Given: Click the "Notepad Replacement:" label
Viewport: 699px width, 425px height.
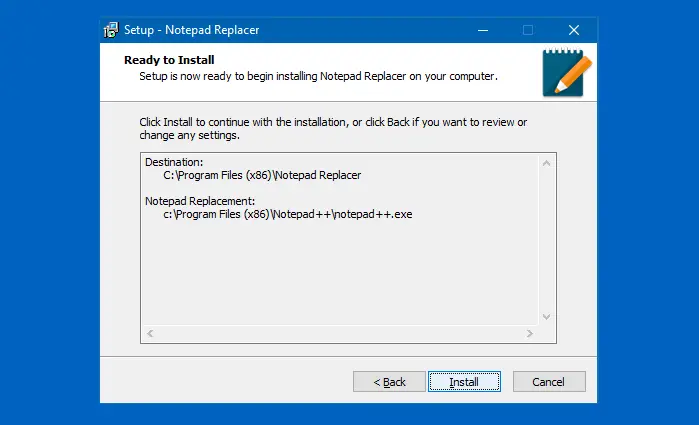Looking at the screenshot, I should point(200,201).
